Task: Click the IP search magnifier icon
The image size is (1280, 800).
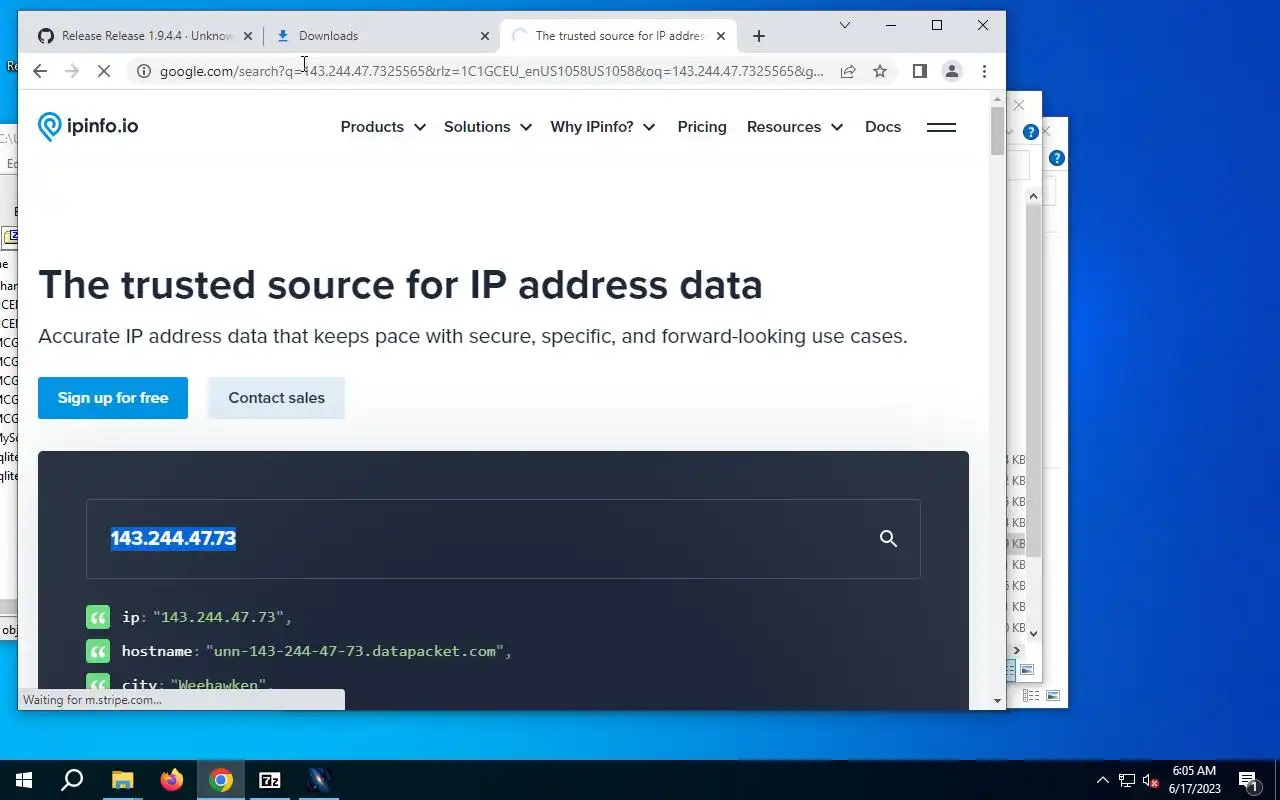Action: [x=888, y=539]
